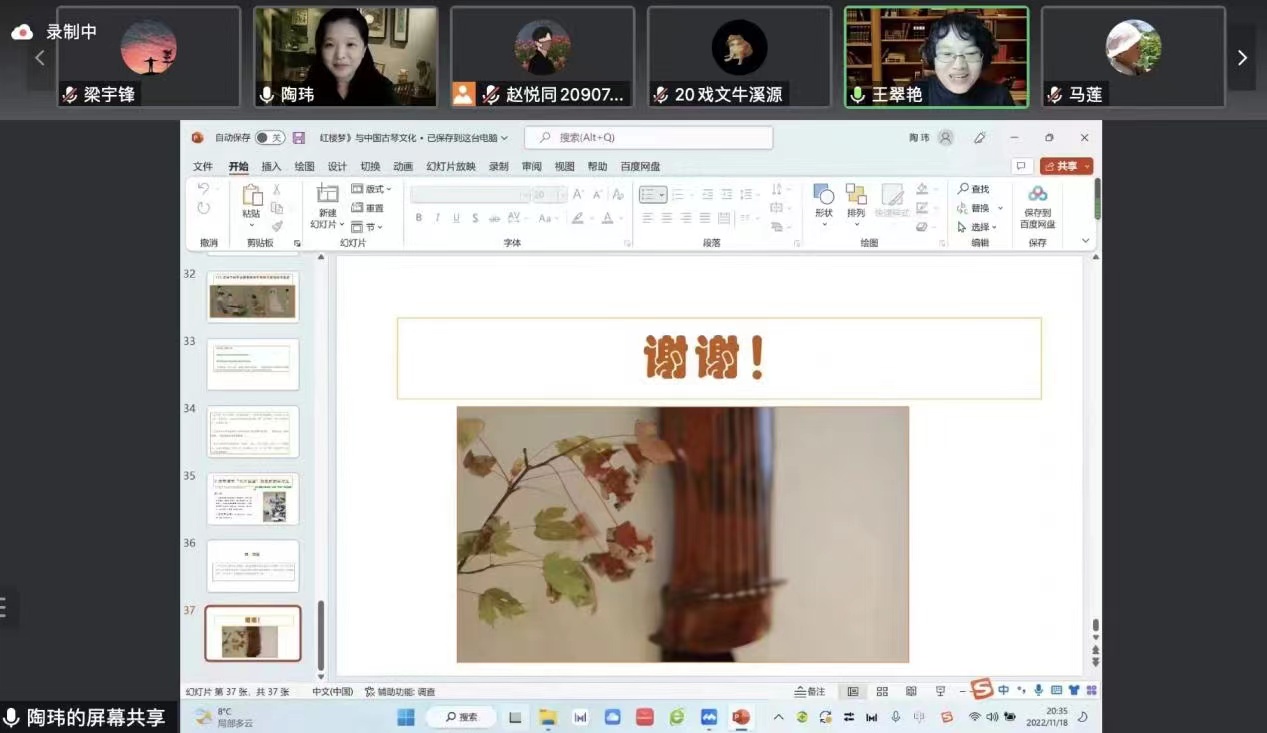Click PowerPoint icon in taskbar
Screen dimensions: 1267x733
741,717
